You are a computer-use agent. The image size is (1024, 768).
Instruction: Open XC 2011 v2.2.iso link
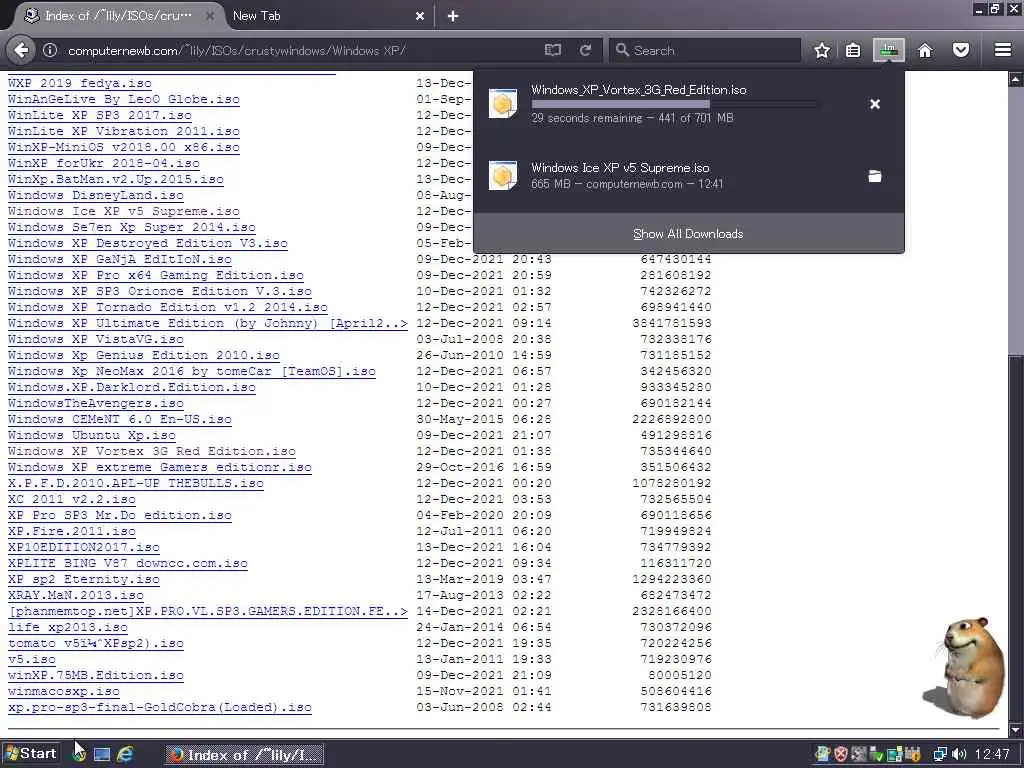(72, 499)
